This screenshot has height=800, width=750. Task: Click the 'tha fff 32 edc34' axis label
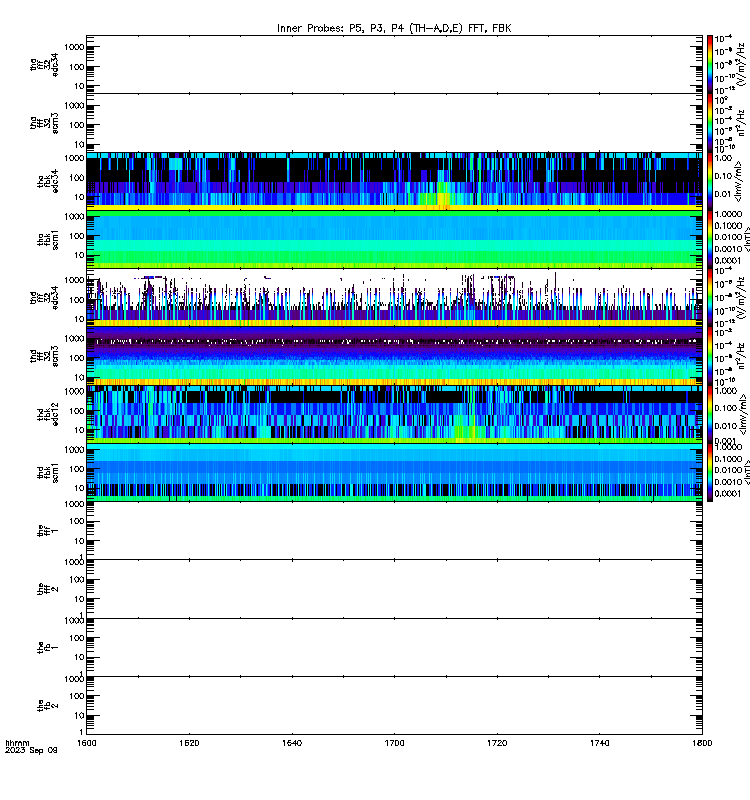point(44,64)
